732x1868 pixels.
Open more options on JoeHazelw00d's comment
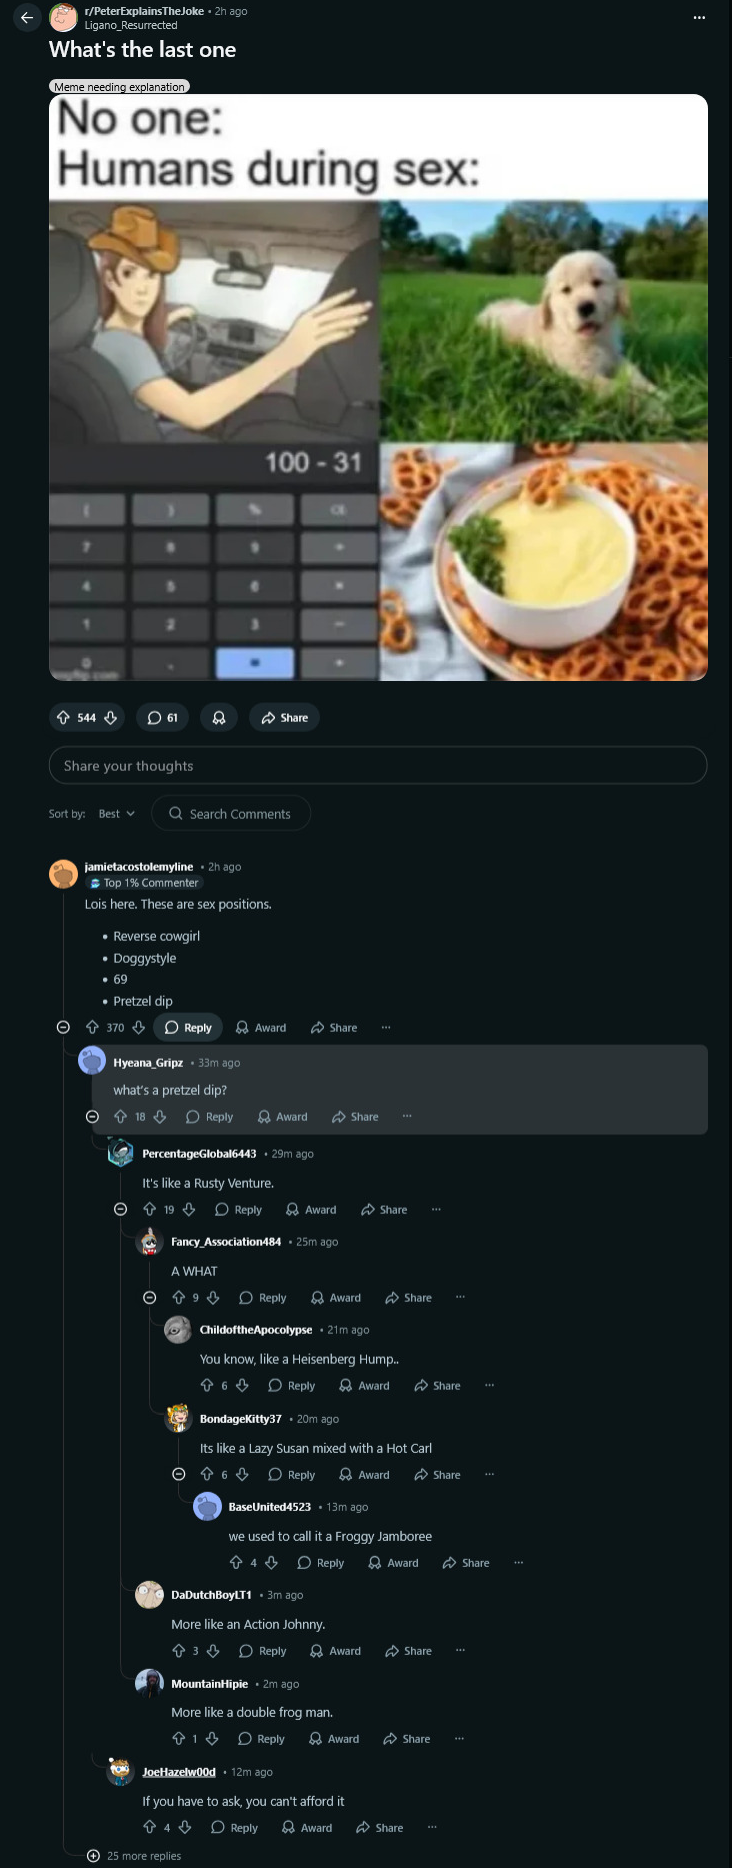coord(432,1828)
